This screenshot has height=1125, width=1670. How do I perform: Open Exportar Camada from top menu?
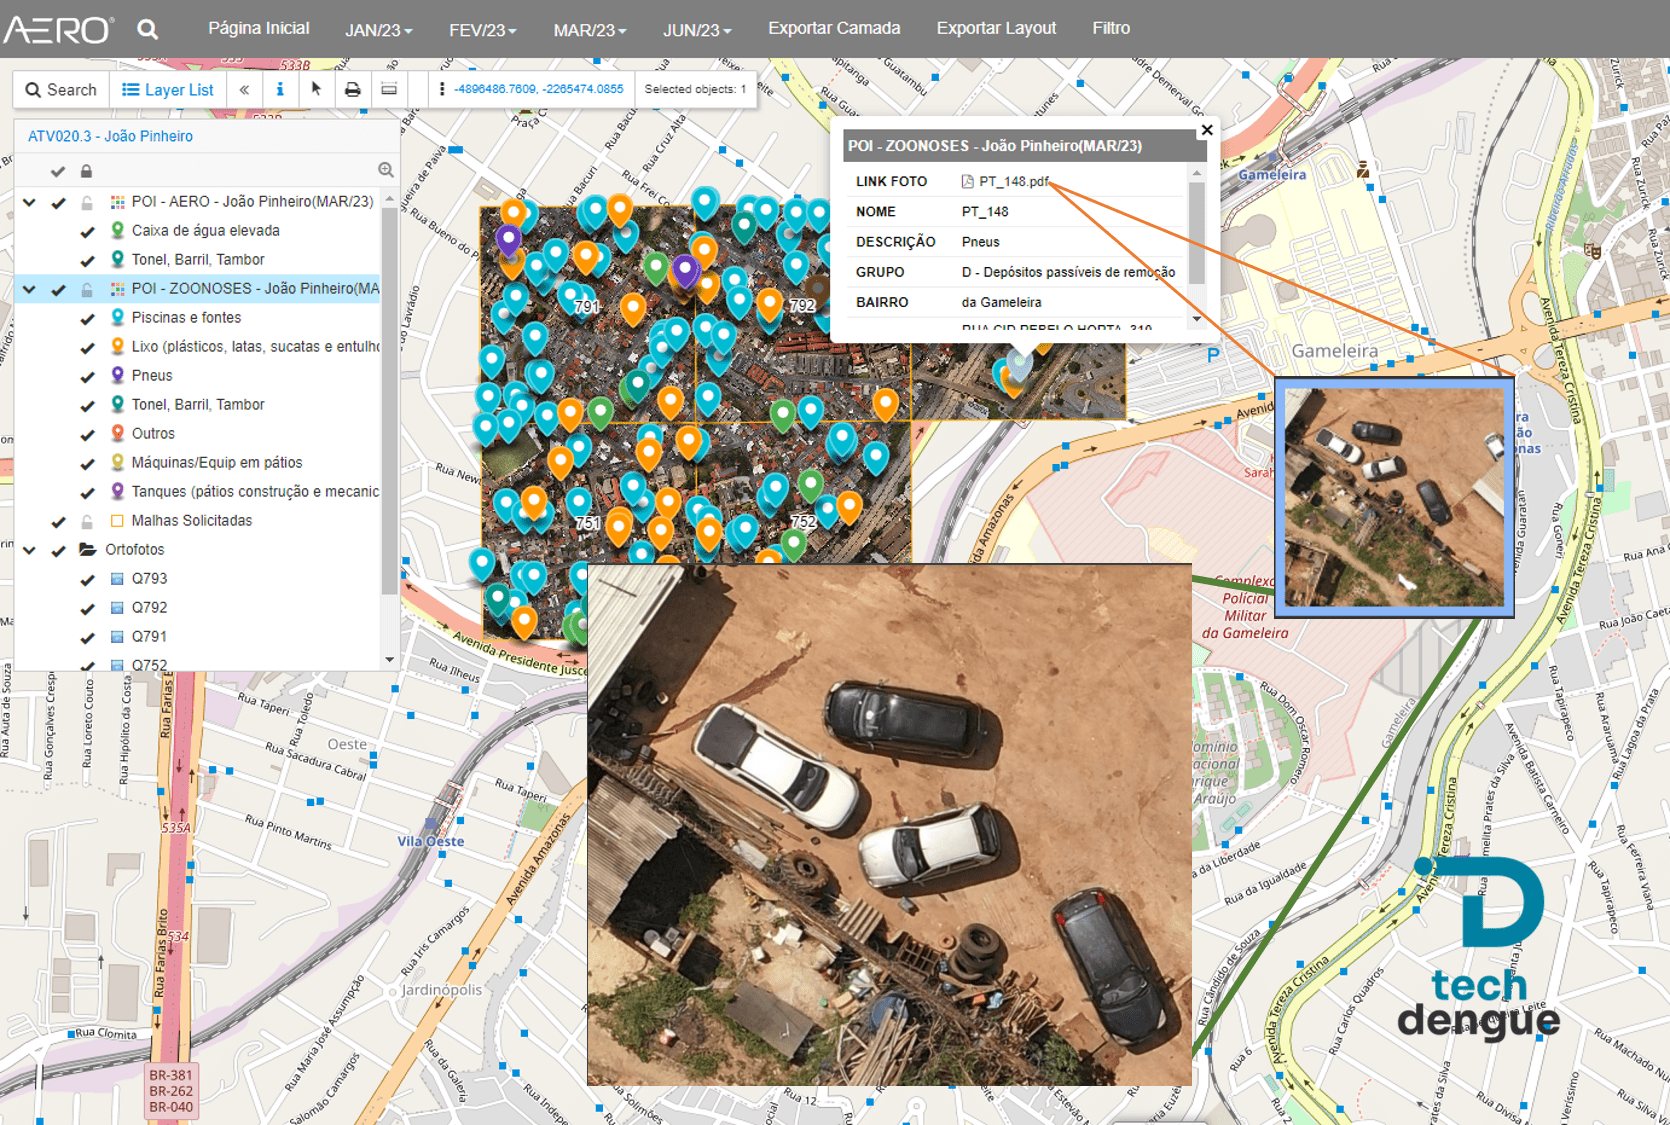coord(833,28)
